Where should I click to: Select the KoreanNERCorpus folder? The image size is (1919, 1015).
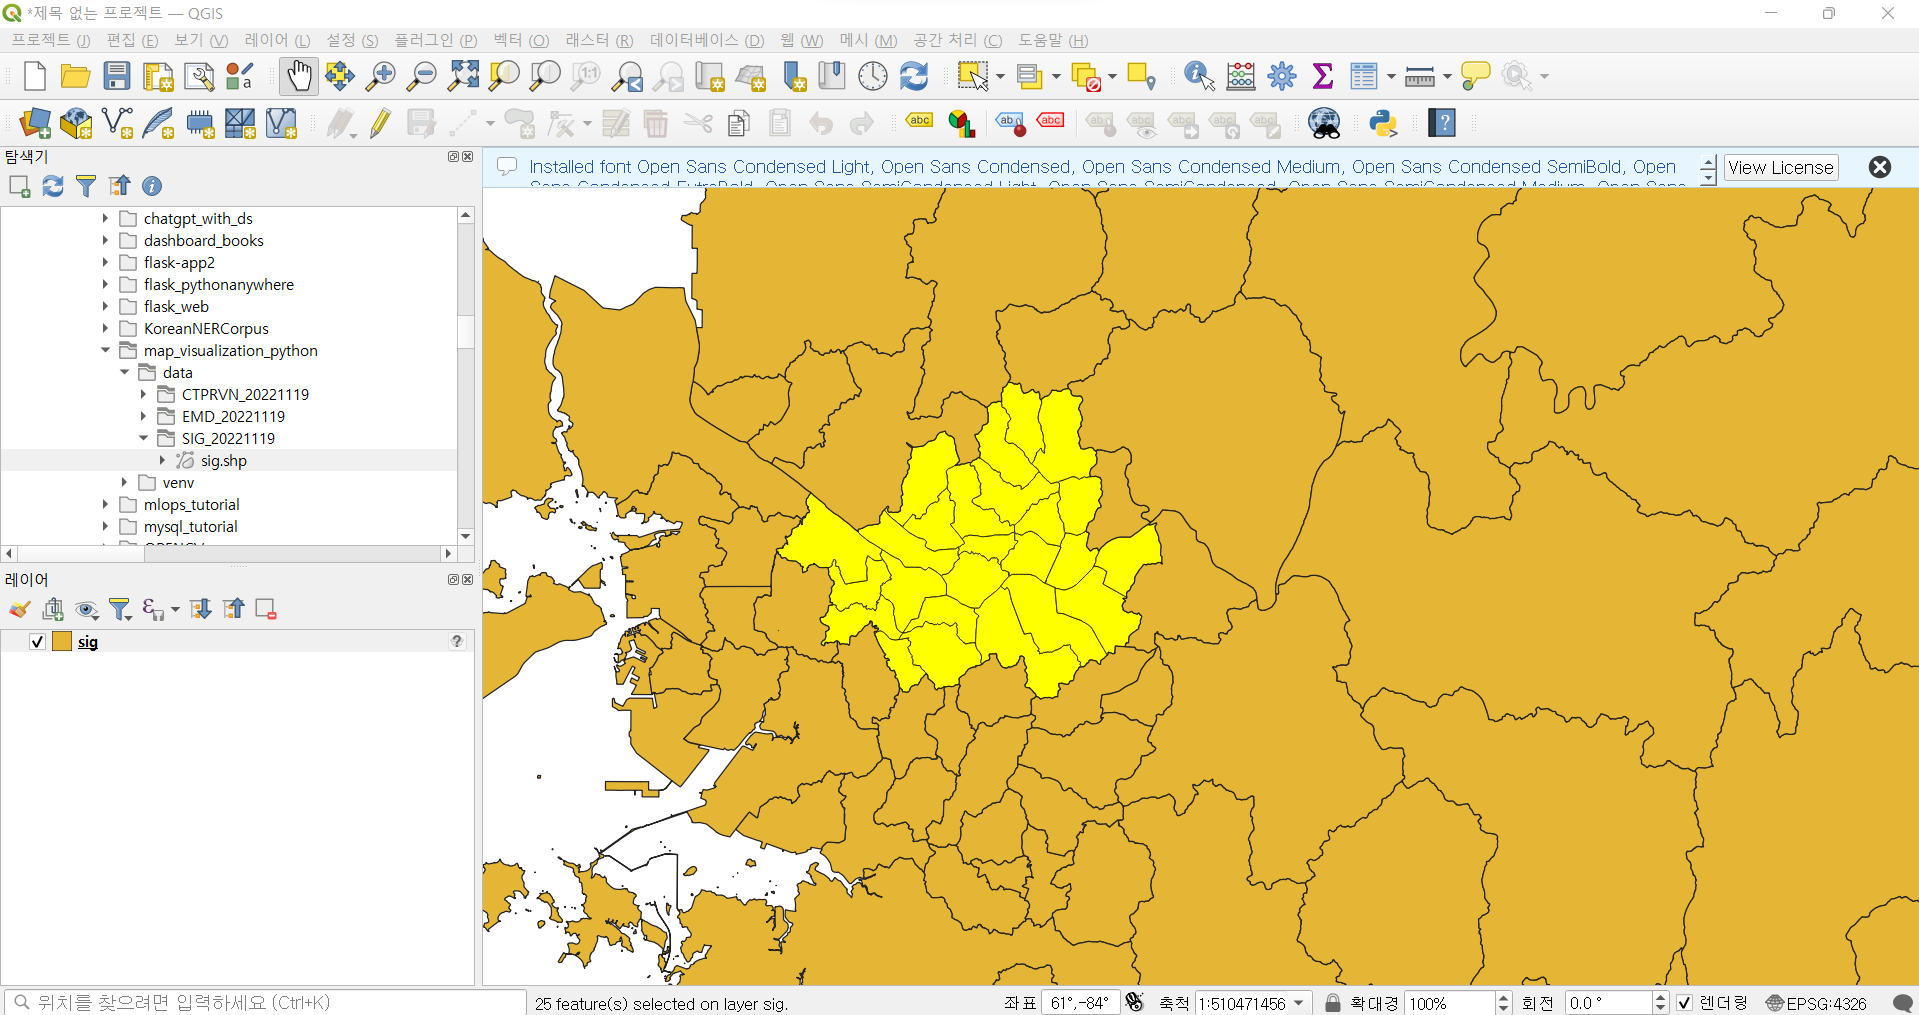click(x=206, y=328)
